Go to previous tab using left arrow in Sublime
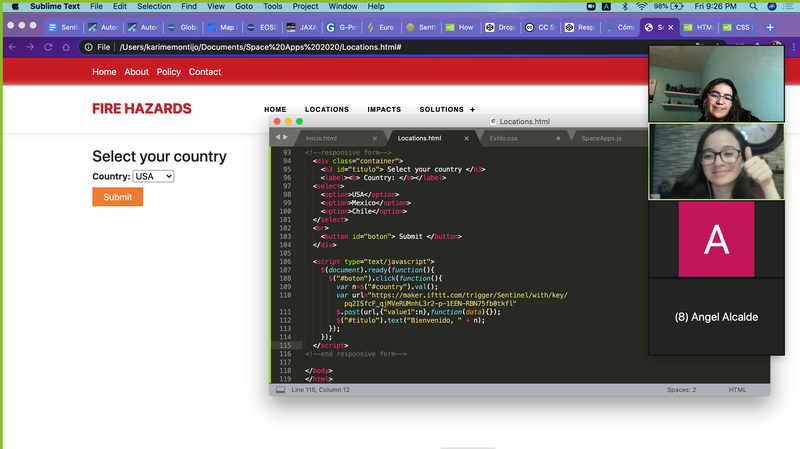The image size is (800, 449). coord(277,137)
